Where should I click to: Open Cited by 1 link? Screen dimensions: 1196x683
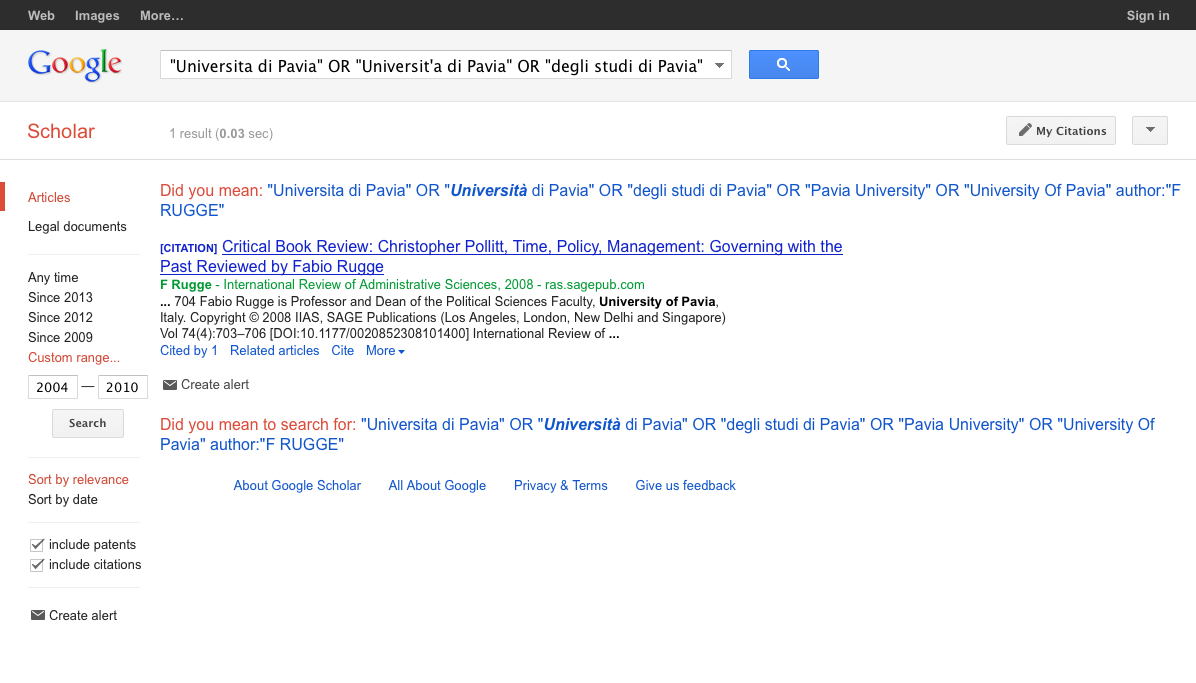pyautogui.click(x=188, y=351)
